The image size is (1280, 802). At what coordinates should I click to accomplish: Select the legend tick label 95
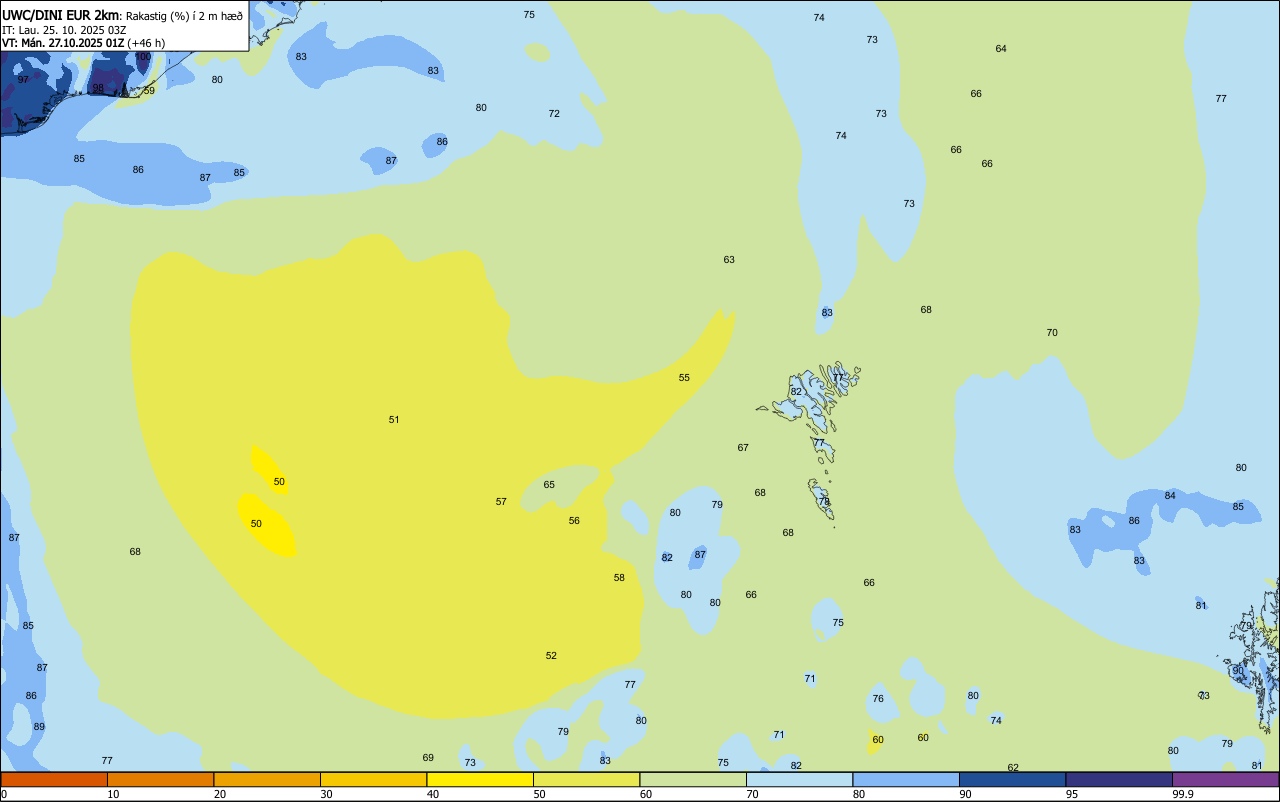(1071, 794)
